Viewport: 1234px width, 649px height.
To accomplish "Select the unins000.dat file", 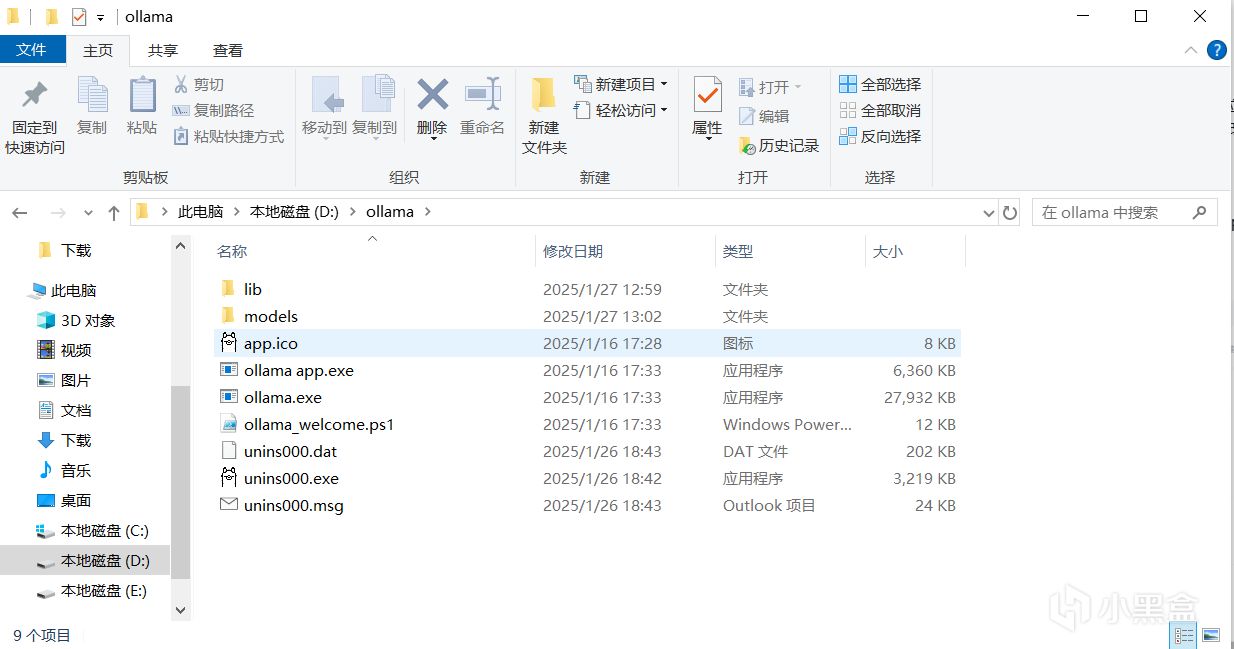I will (588, 451).
